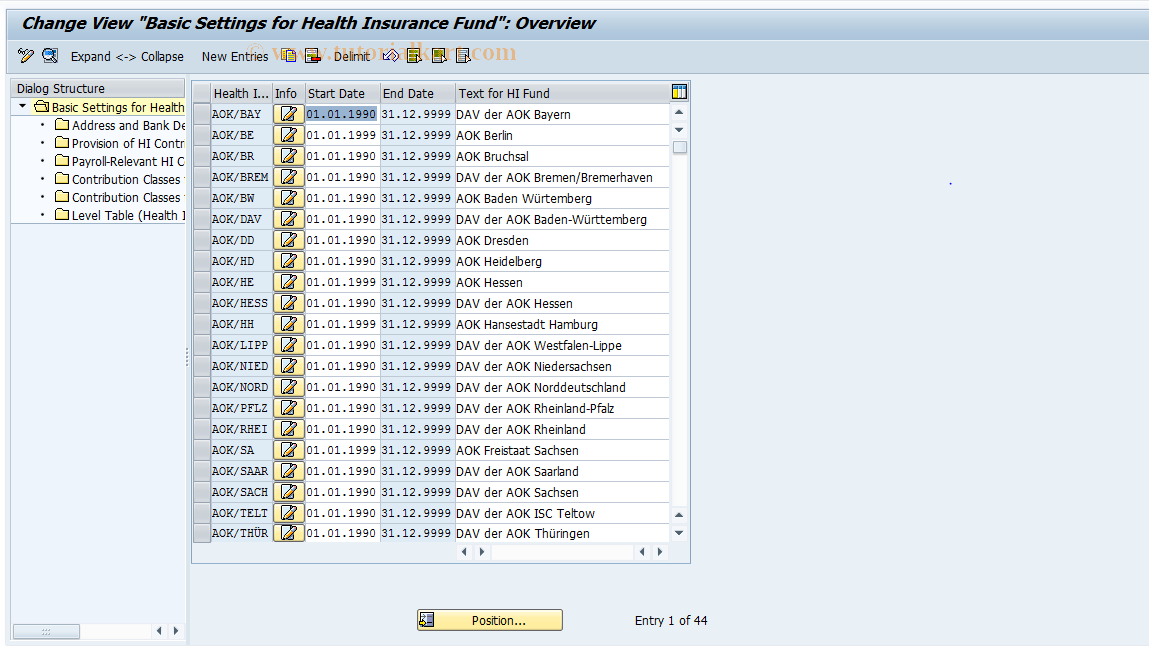This screenshot has height=647, width=1149.
Task: Open Info edit icon for AOK/LIPP
Action: pos(289,345)
